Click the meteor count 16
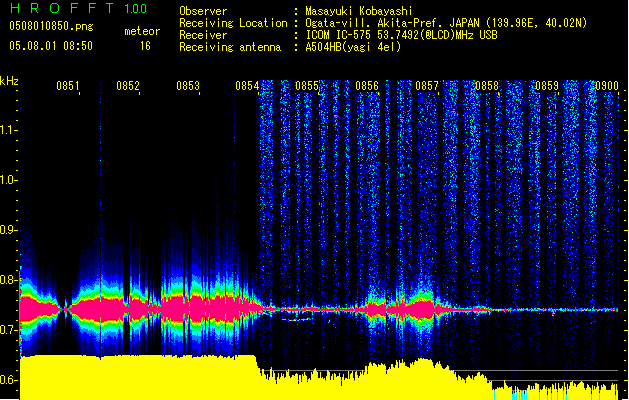This screenshot has height=400, width=629. [x=145, y=46]
